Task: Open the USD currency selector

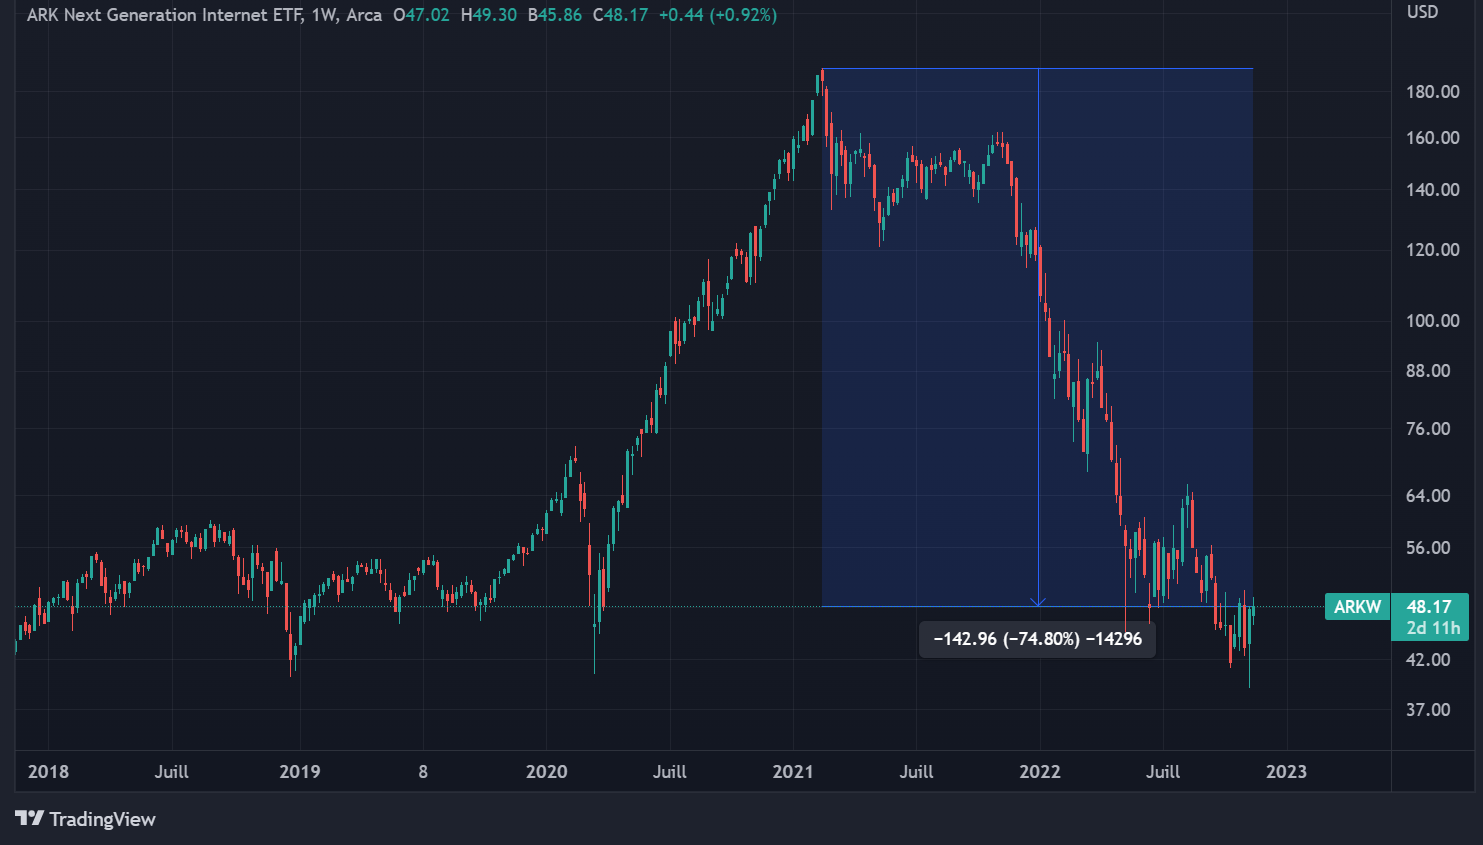Action: tap(1422, 12)
